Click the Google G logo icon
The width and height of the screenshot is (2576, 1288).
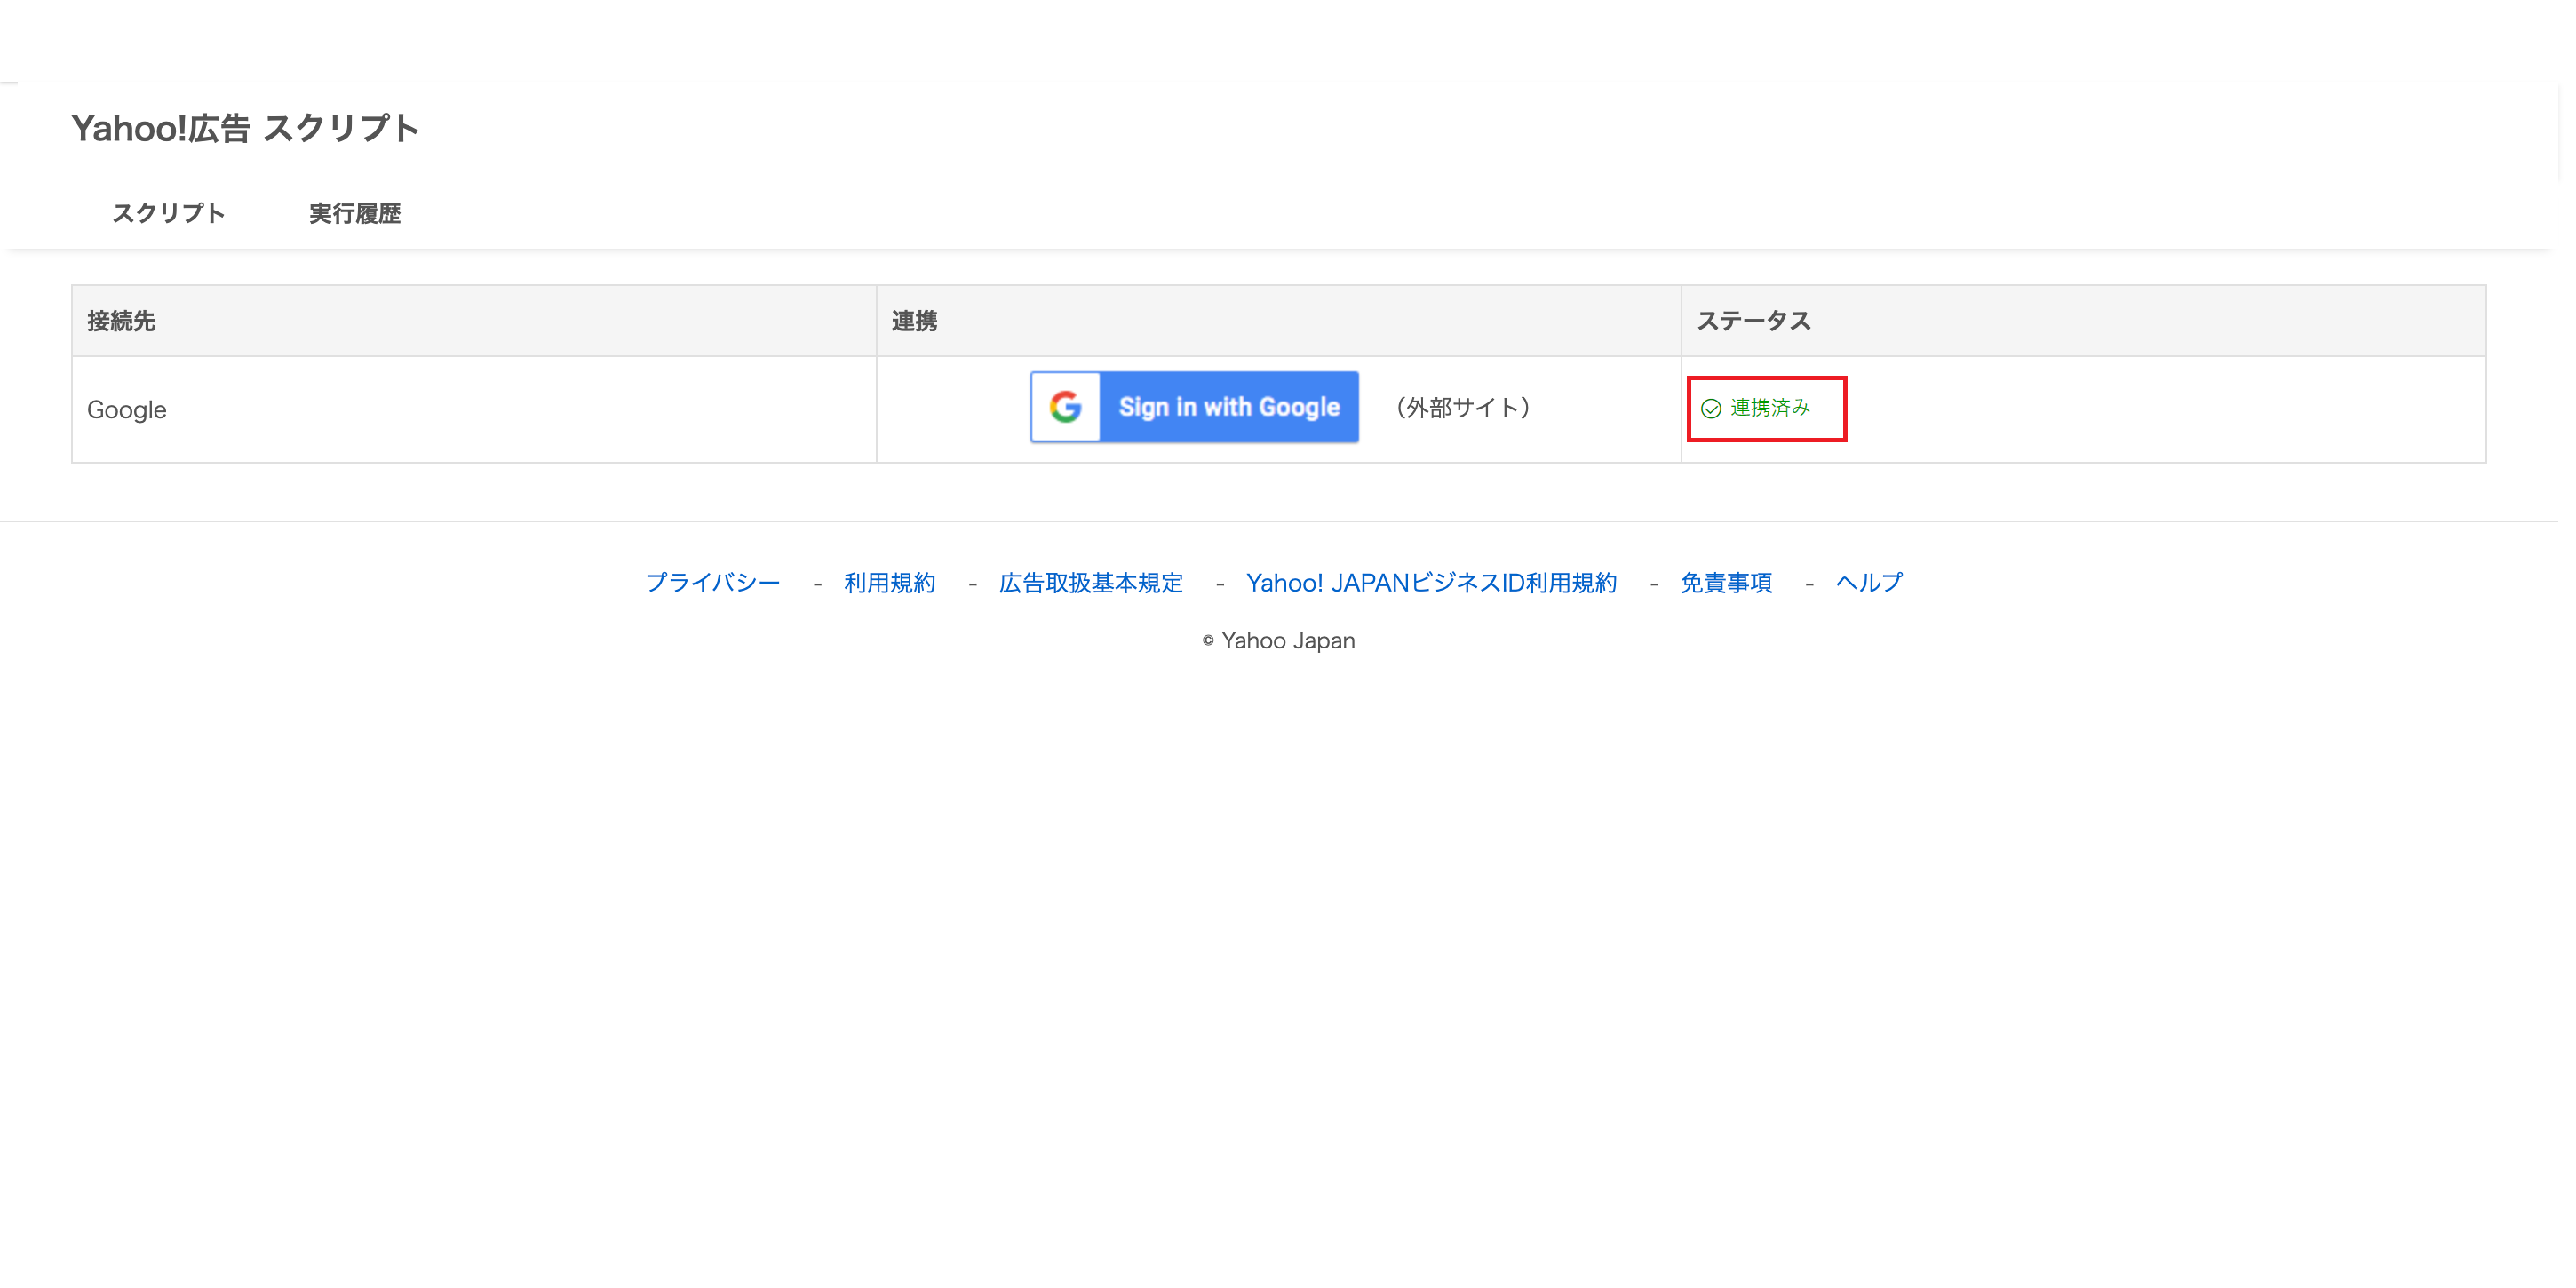pos(1066,407)
